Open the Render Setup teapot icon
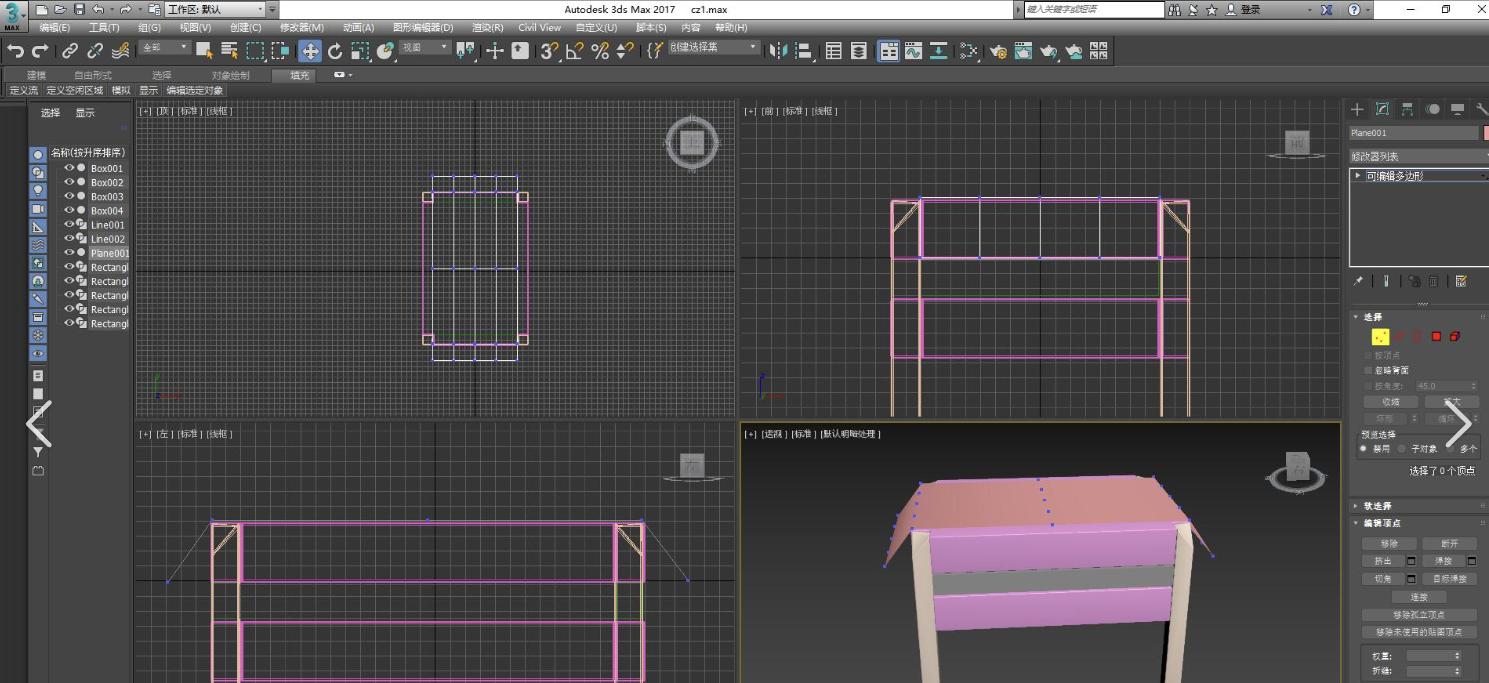Image resolution: width=1489 pixels, height=683 pixels. point(999,52)
